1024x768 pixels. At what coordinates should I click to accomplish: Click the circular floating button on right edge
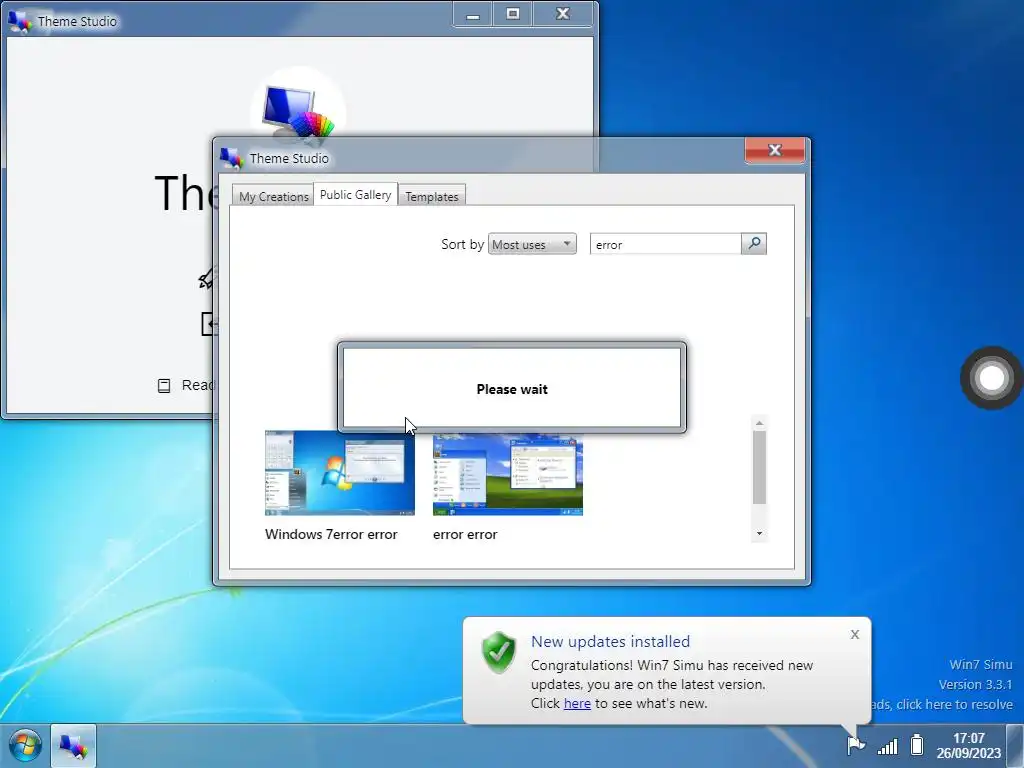click(991, 377)
